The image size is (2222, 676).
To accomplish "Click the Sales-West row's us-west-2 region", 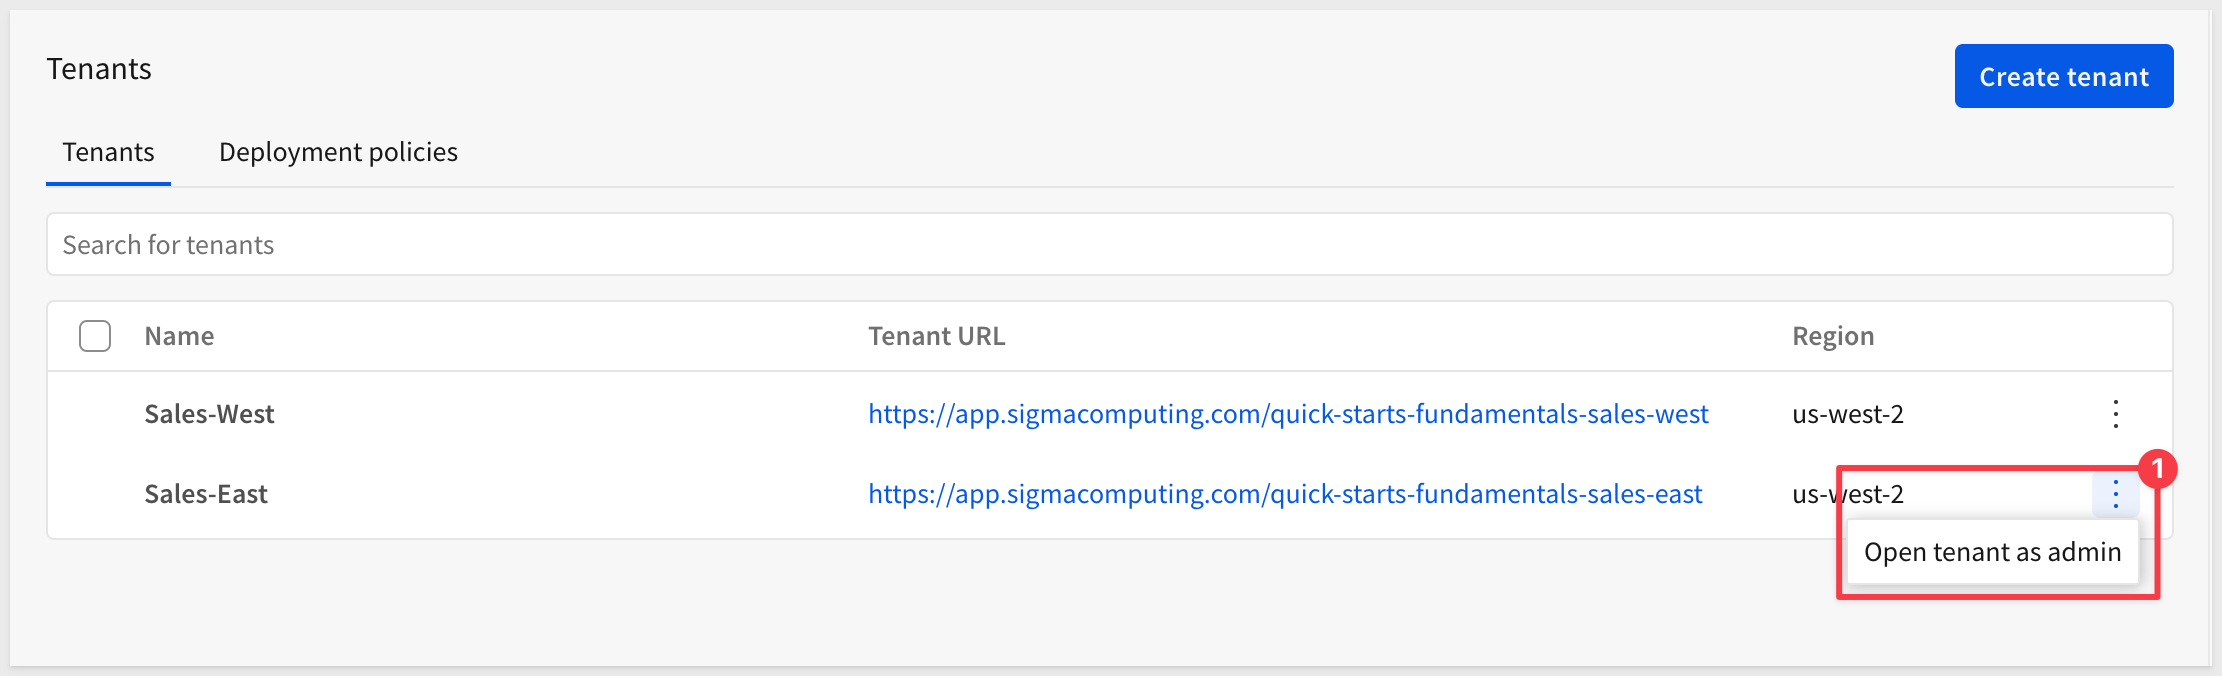I will pos(1848,414).
